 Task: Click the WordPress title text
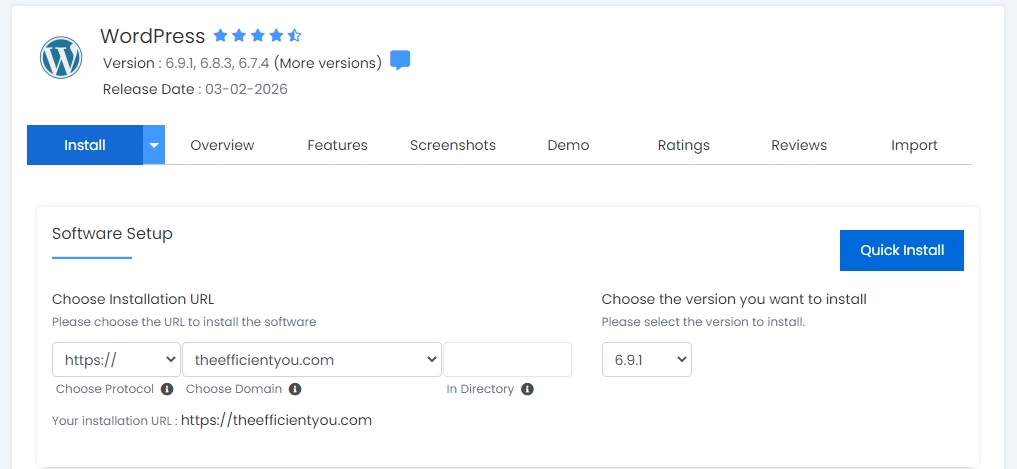pyautogui.click(x=152, y=36)
